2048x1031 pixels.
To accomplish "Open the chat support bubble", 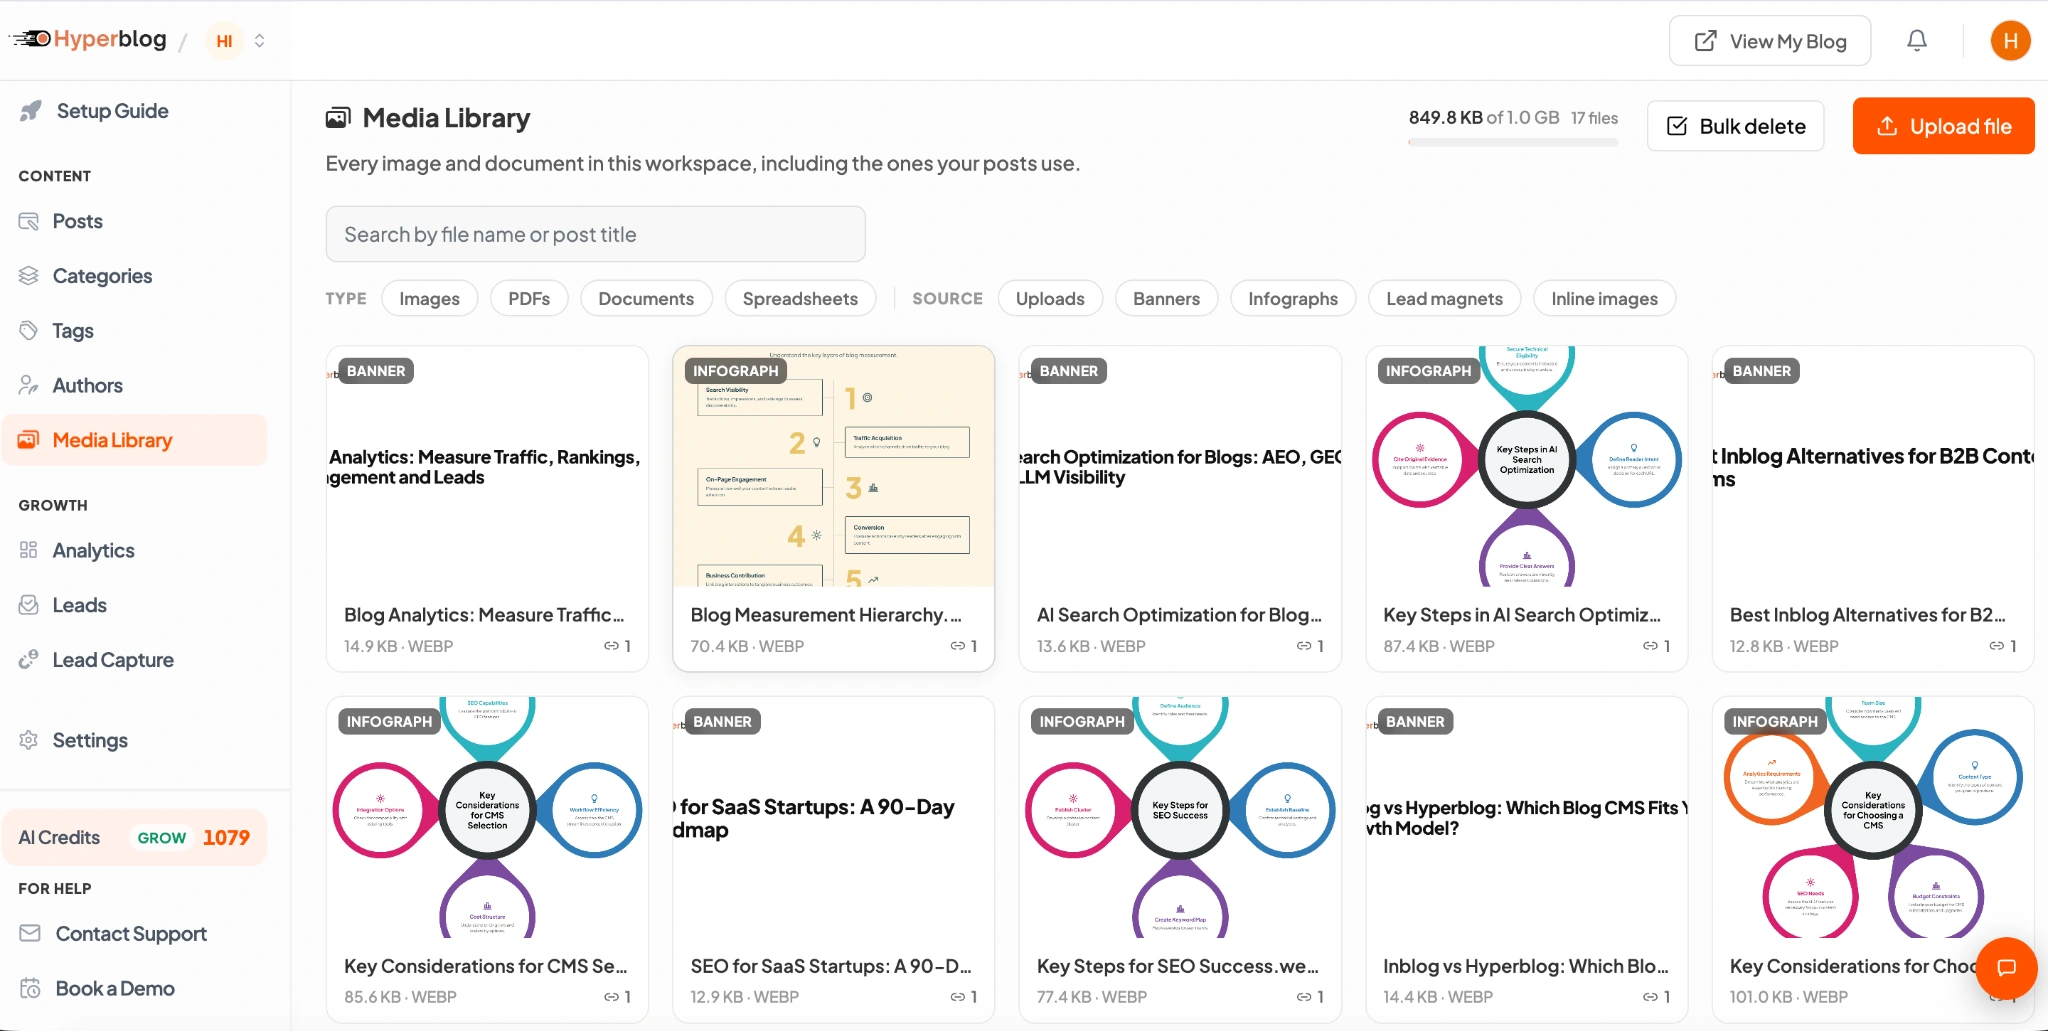I will (2006, 967).
